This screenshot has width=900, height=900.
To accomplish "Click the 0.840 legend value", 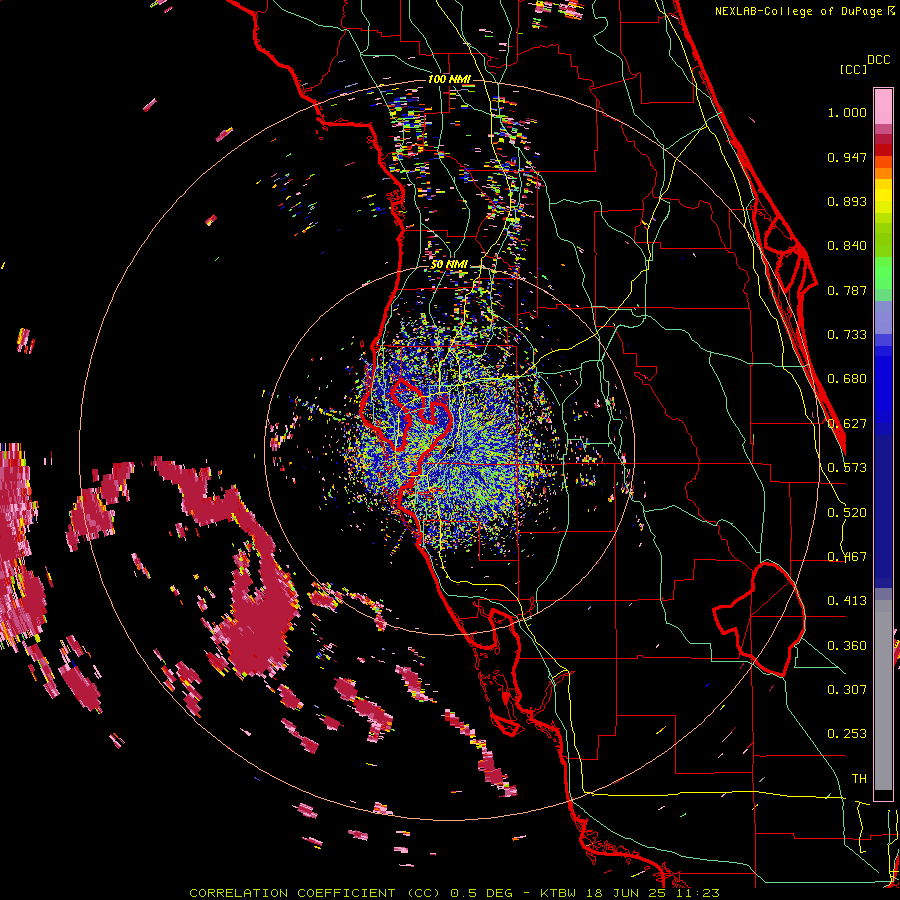I will (x=847, y=246).
